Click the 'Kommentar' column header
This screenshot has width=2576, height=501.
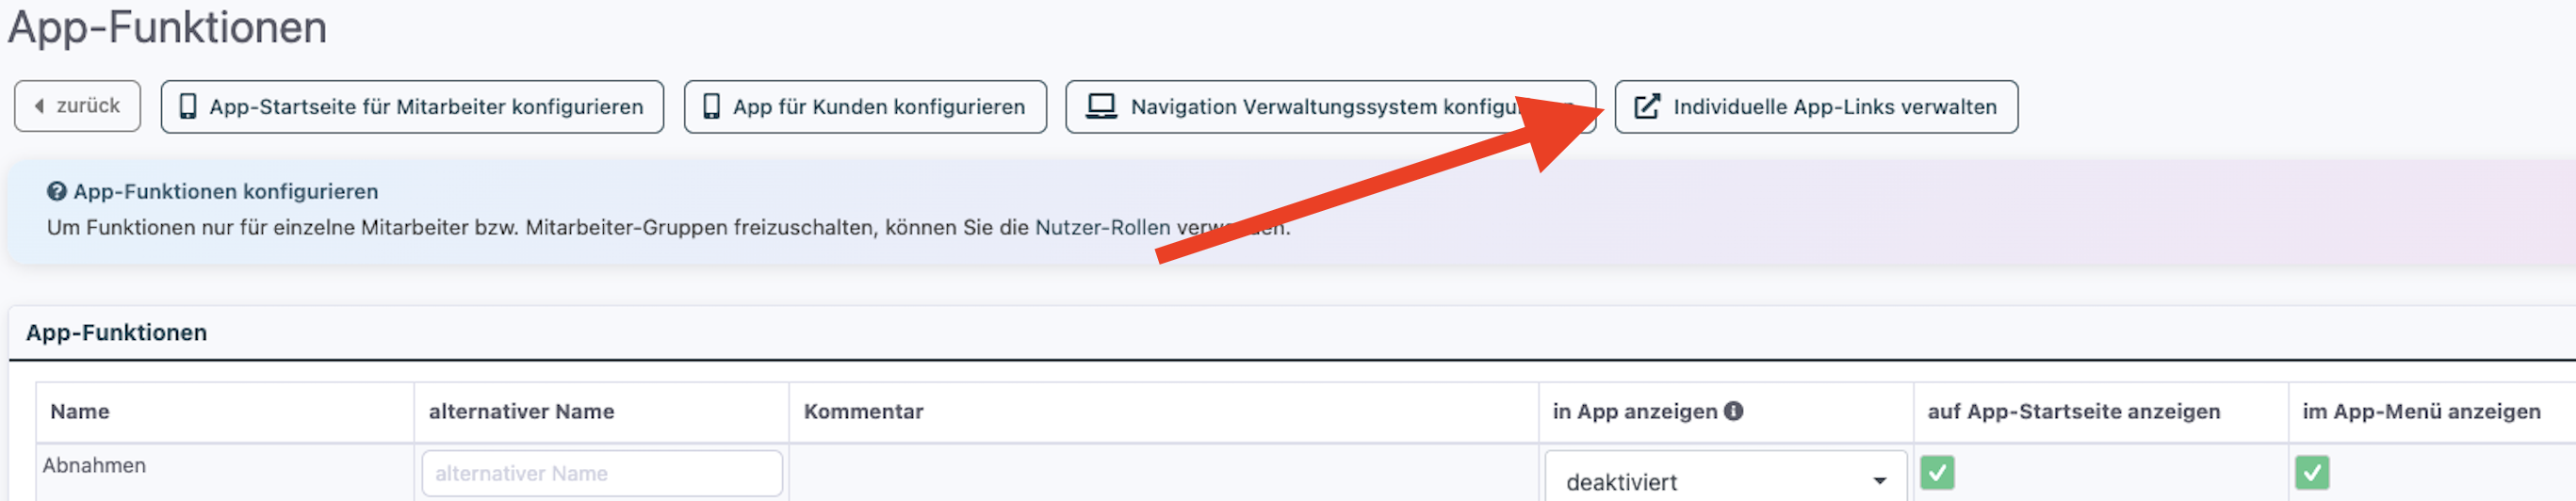(x=863, y=411)
